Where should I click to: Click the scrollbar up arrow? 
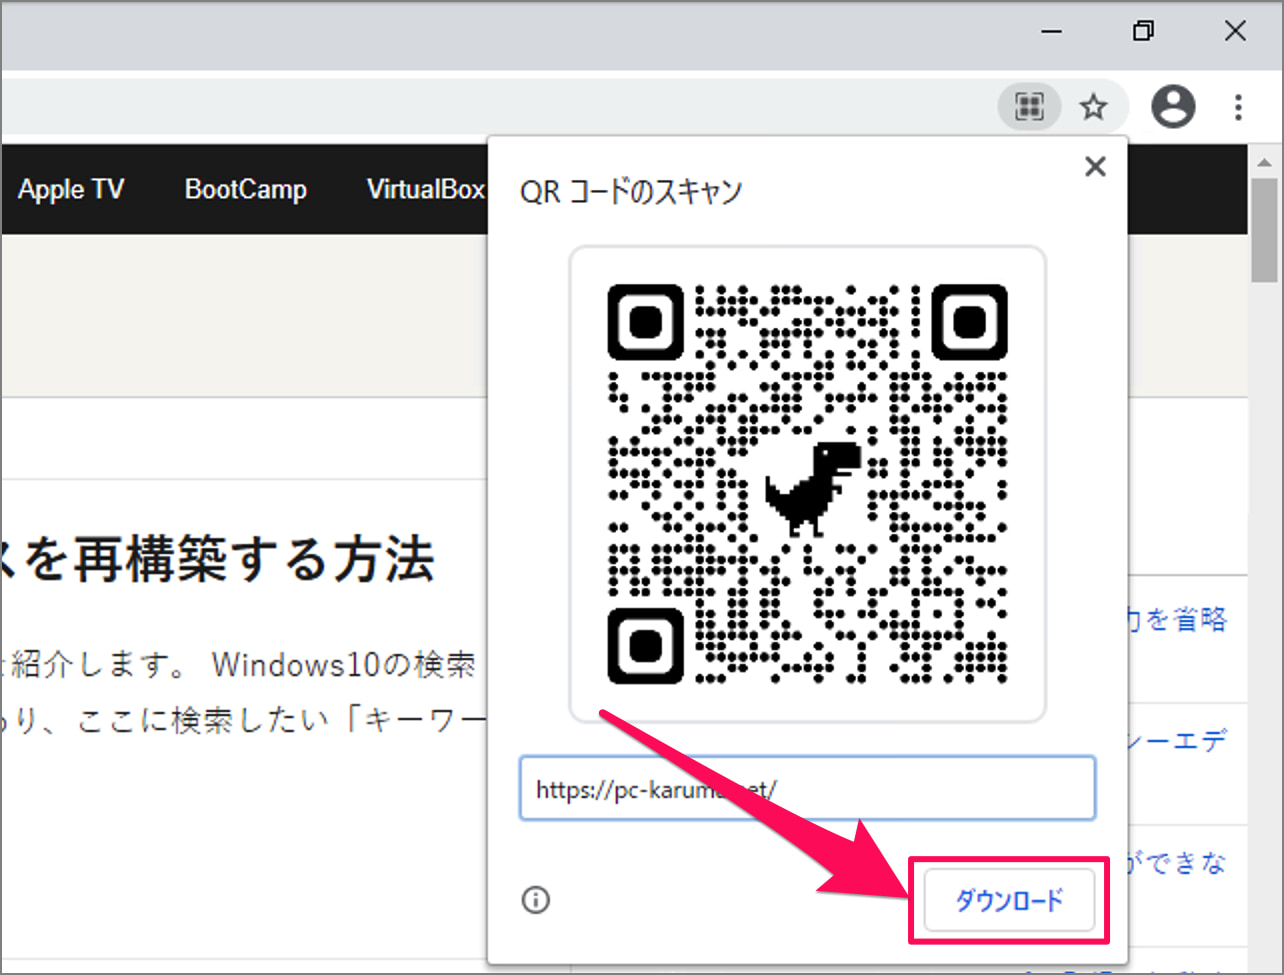coord(1264,162)
